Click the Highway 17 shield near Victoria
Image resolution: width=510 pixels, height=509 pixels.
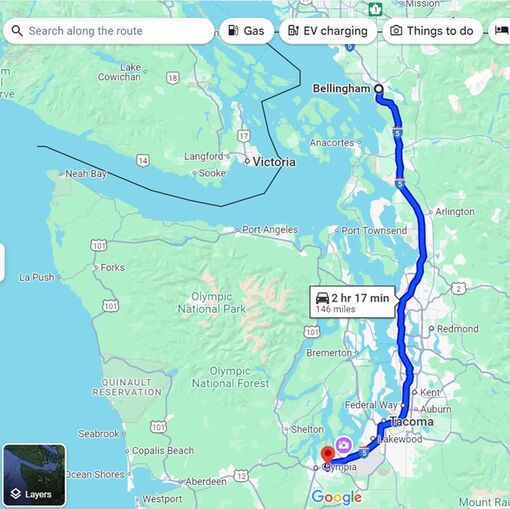pos(244,136)
